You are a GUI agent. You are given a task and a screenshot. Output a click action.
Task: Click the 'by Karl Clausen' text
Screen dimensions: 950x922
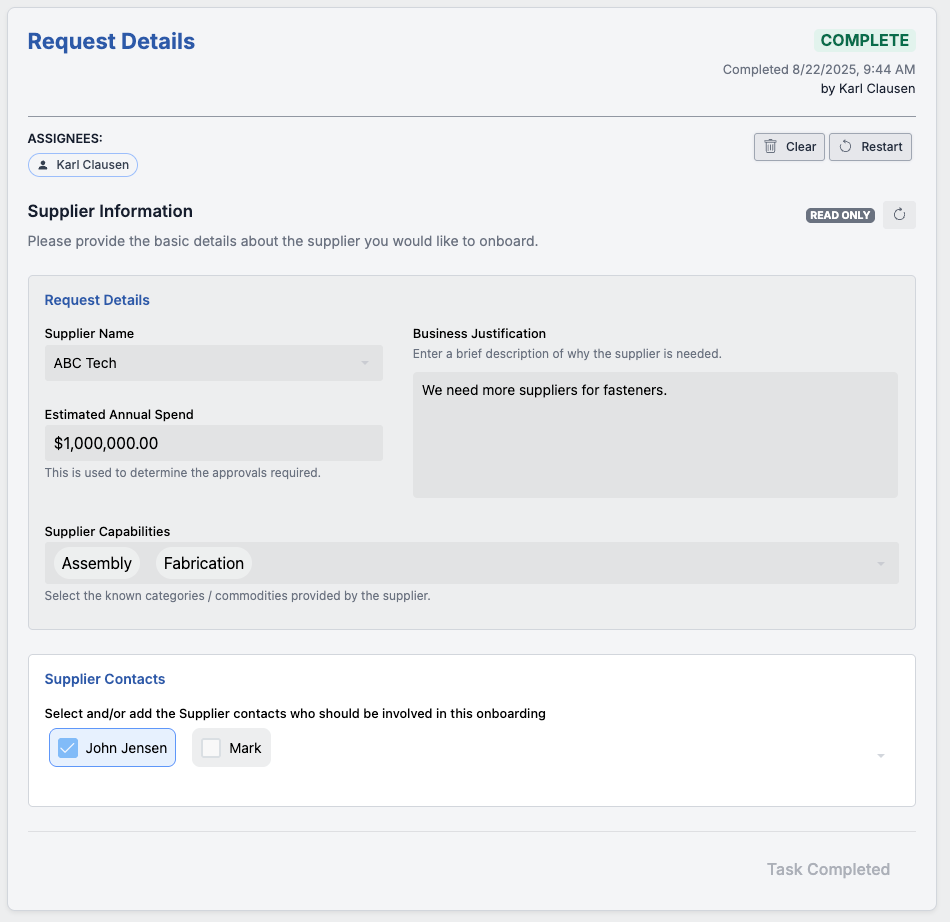(868, 88)
